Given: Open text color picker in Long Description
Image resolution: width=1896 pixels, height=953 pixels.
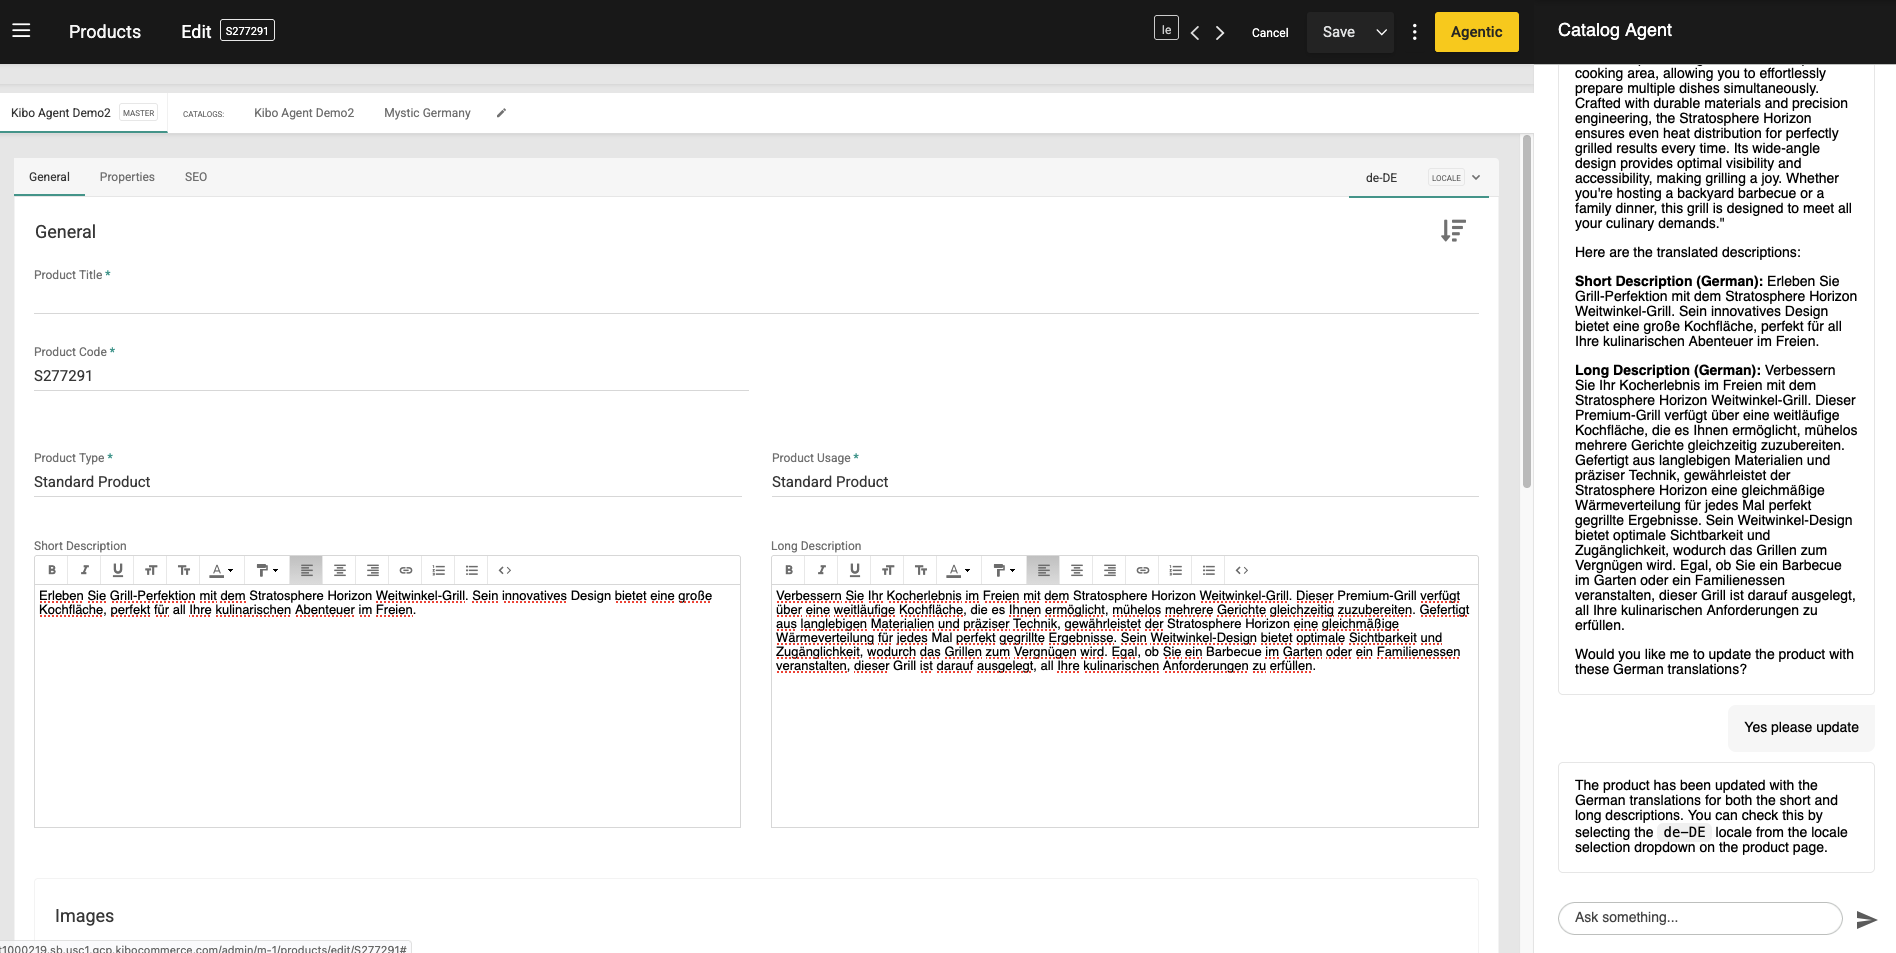Looking at the screenshot, I should [x=958, y=570].
